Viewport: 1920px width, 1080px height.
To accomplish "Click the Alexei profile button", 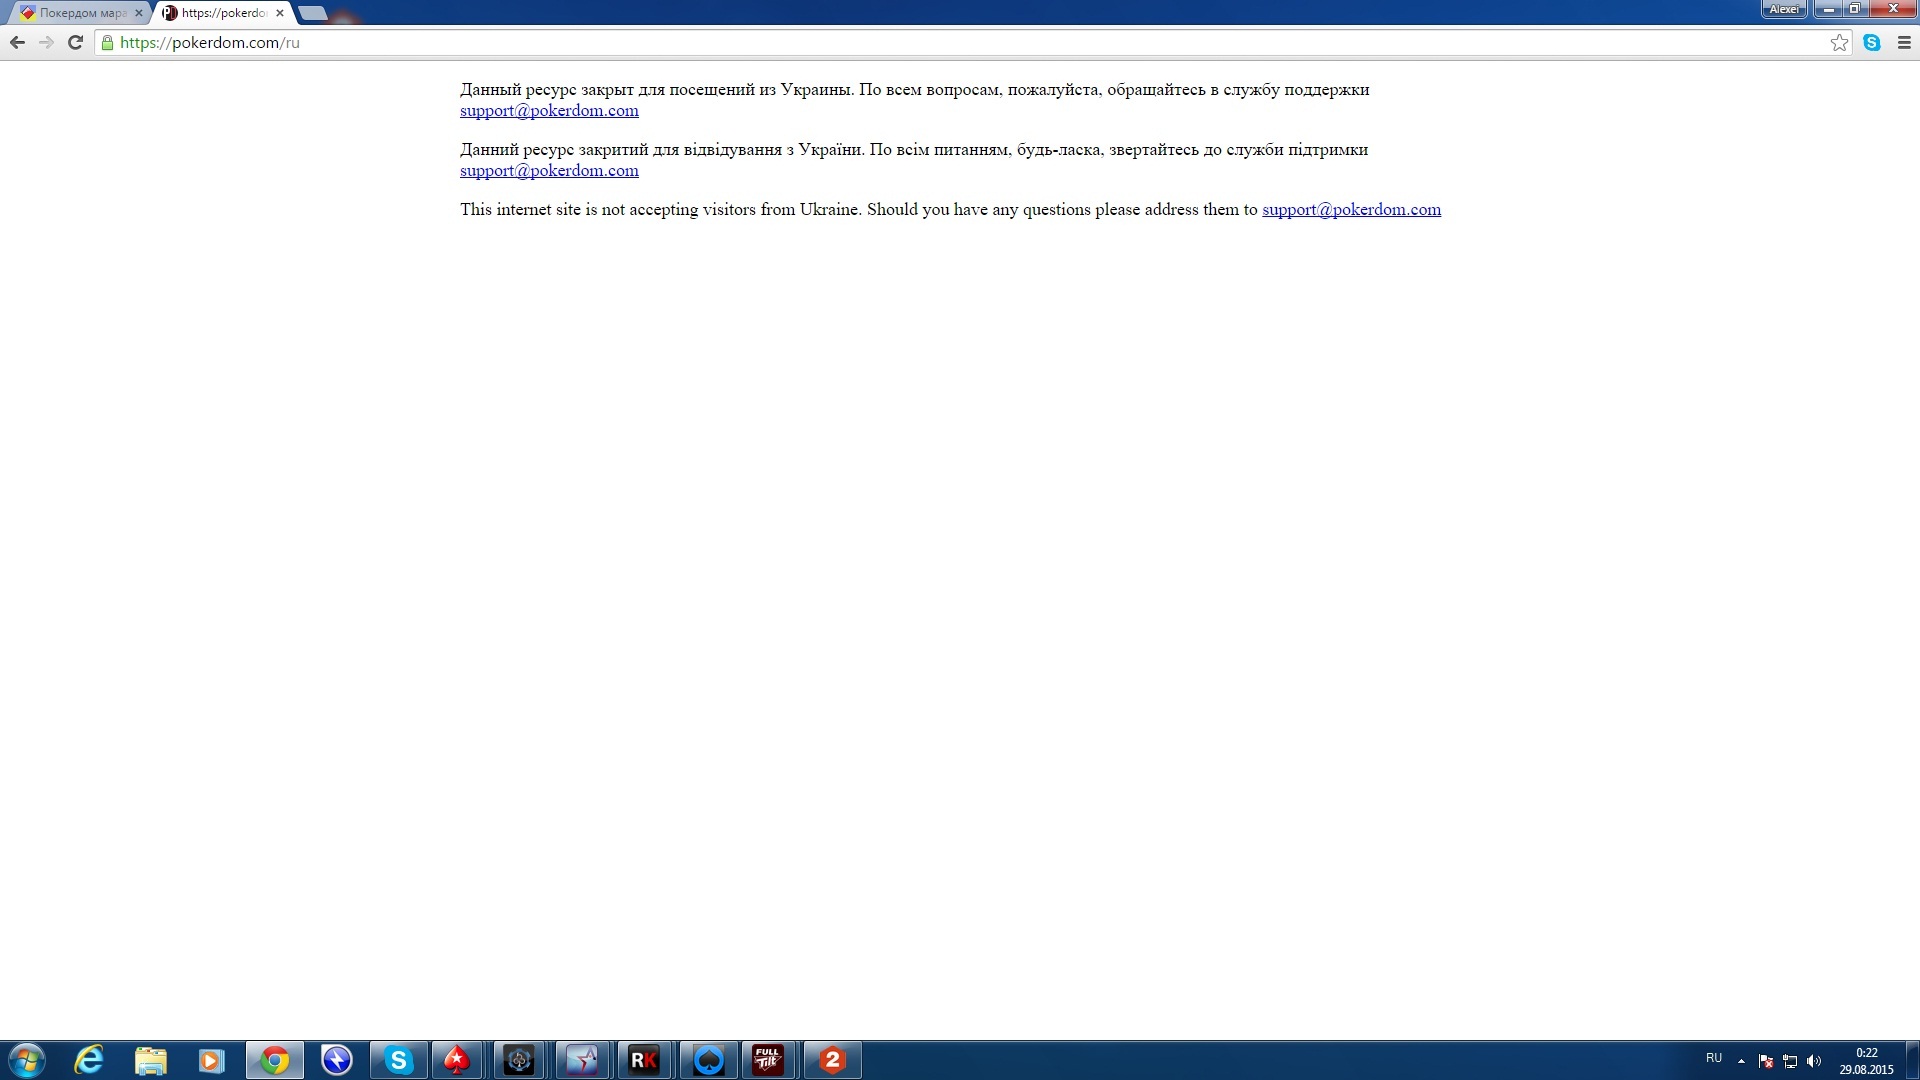I will [1784, 9].
